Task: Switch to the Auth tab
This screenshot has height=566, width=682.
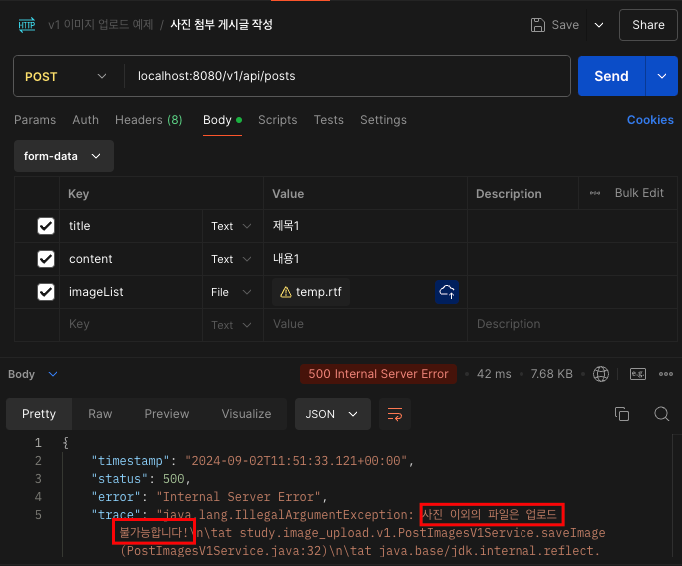Action: point(85,120)
